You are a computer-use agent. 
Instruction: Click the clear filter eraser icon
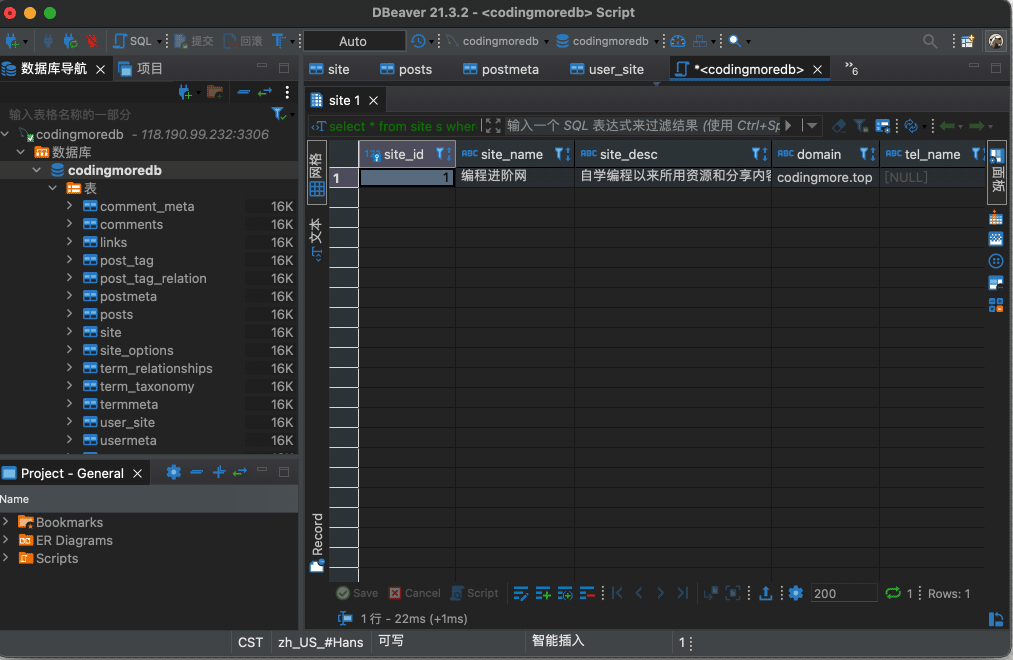click(839, 126)
